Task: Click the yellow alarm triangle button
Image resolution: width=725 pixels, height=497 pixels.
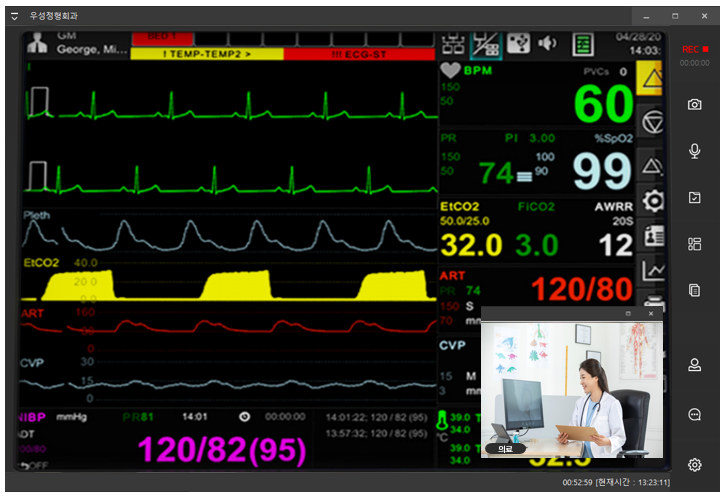Action: [x=650, y=78]
